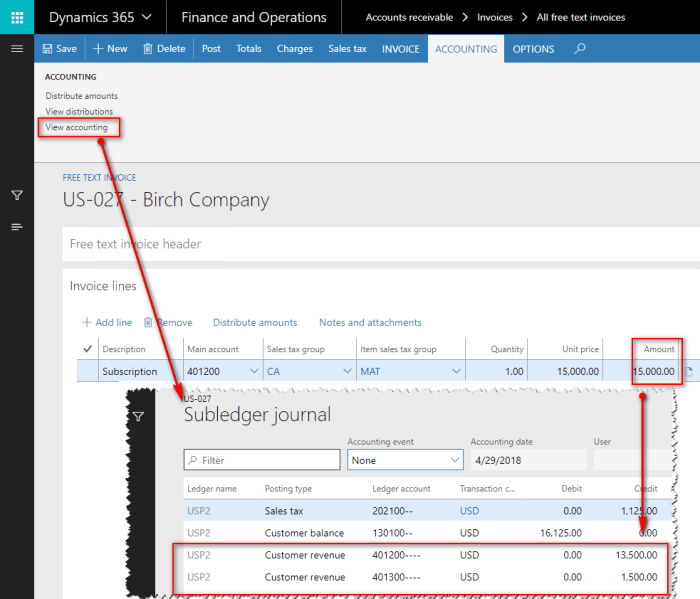
Task: Click View distributions
Action: [79, 112]
